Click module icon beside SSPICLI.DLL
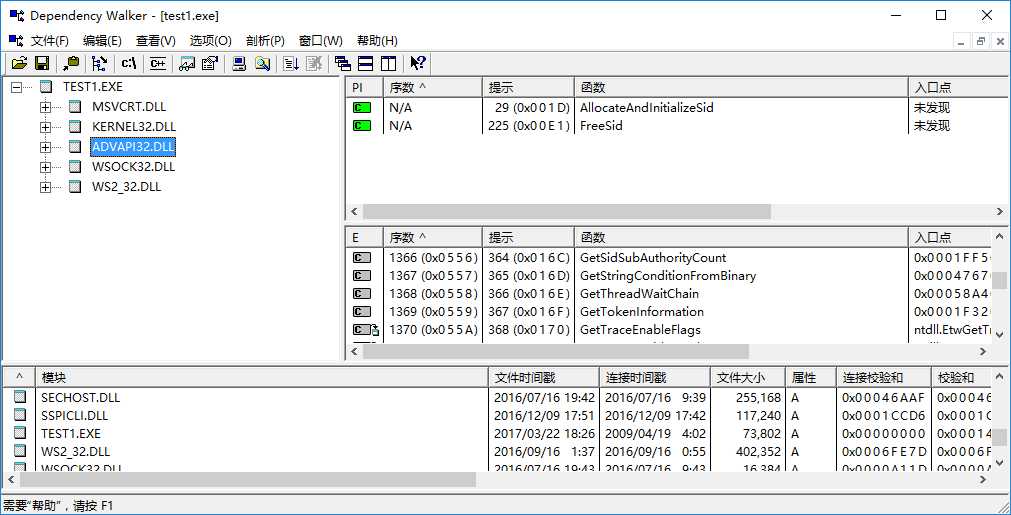The image size is (1011, 515). point(21,416)
